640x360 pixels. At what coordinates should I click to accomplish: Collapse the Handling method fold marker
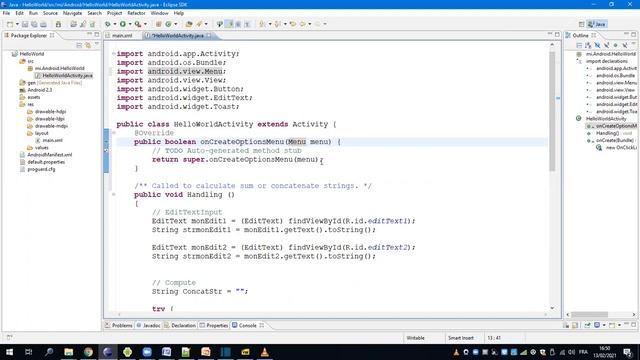click(113, 195)
